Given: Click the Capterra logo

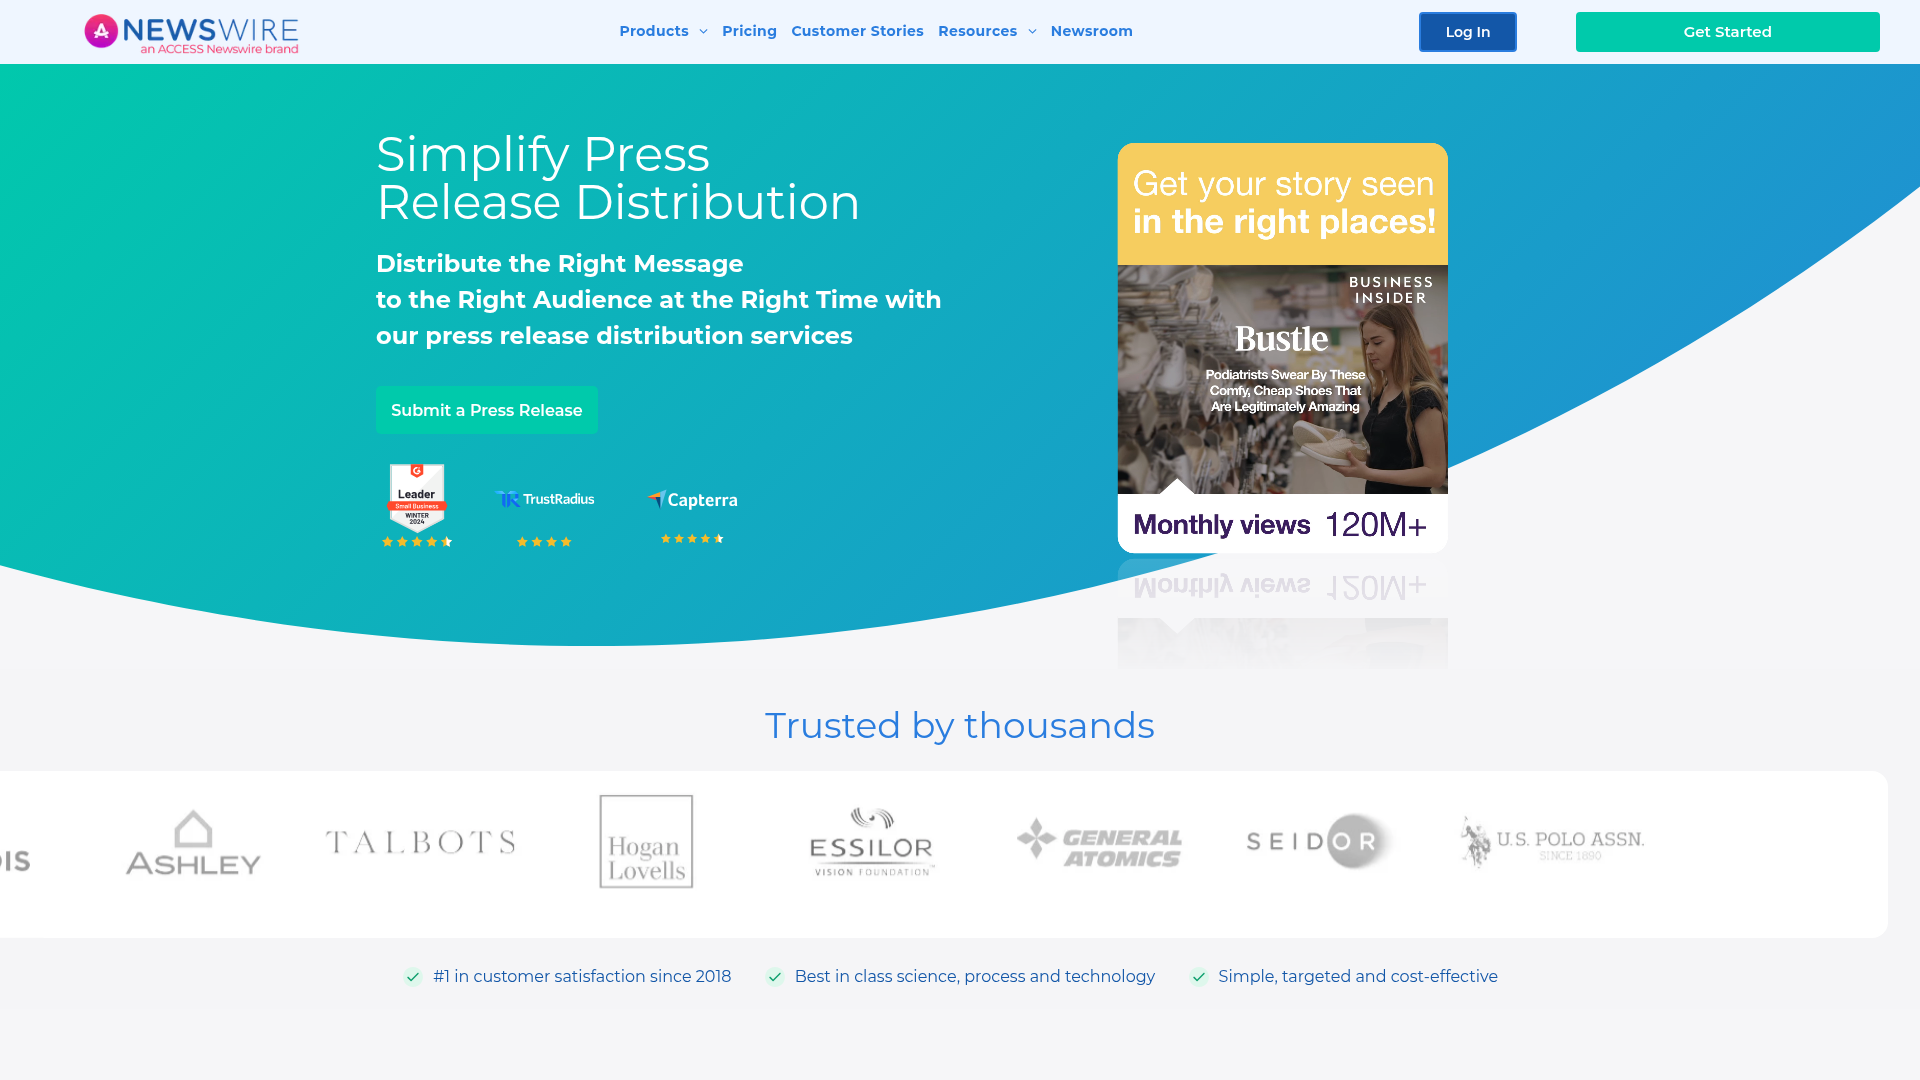Looking at the screenshot, I should (x=692, y=499).
